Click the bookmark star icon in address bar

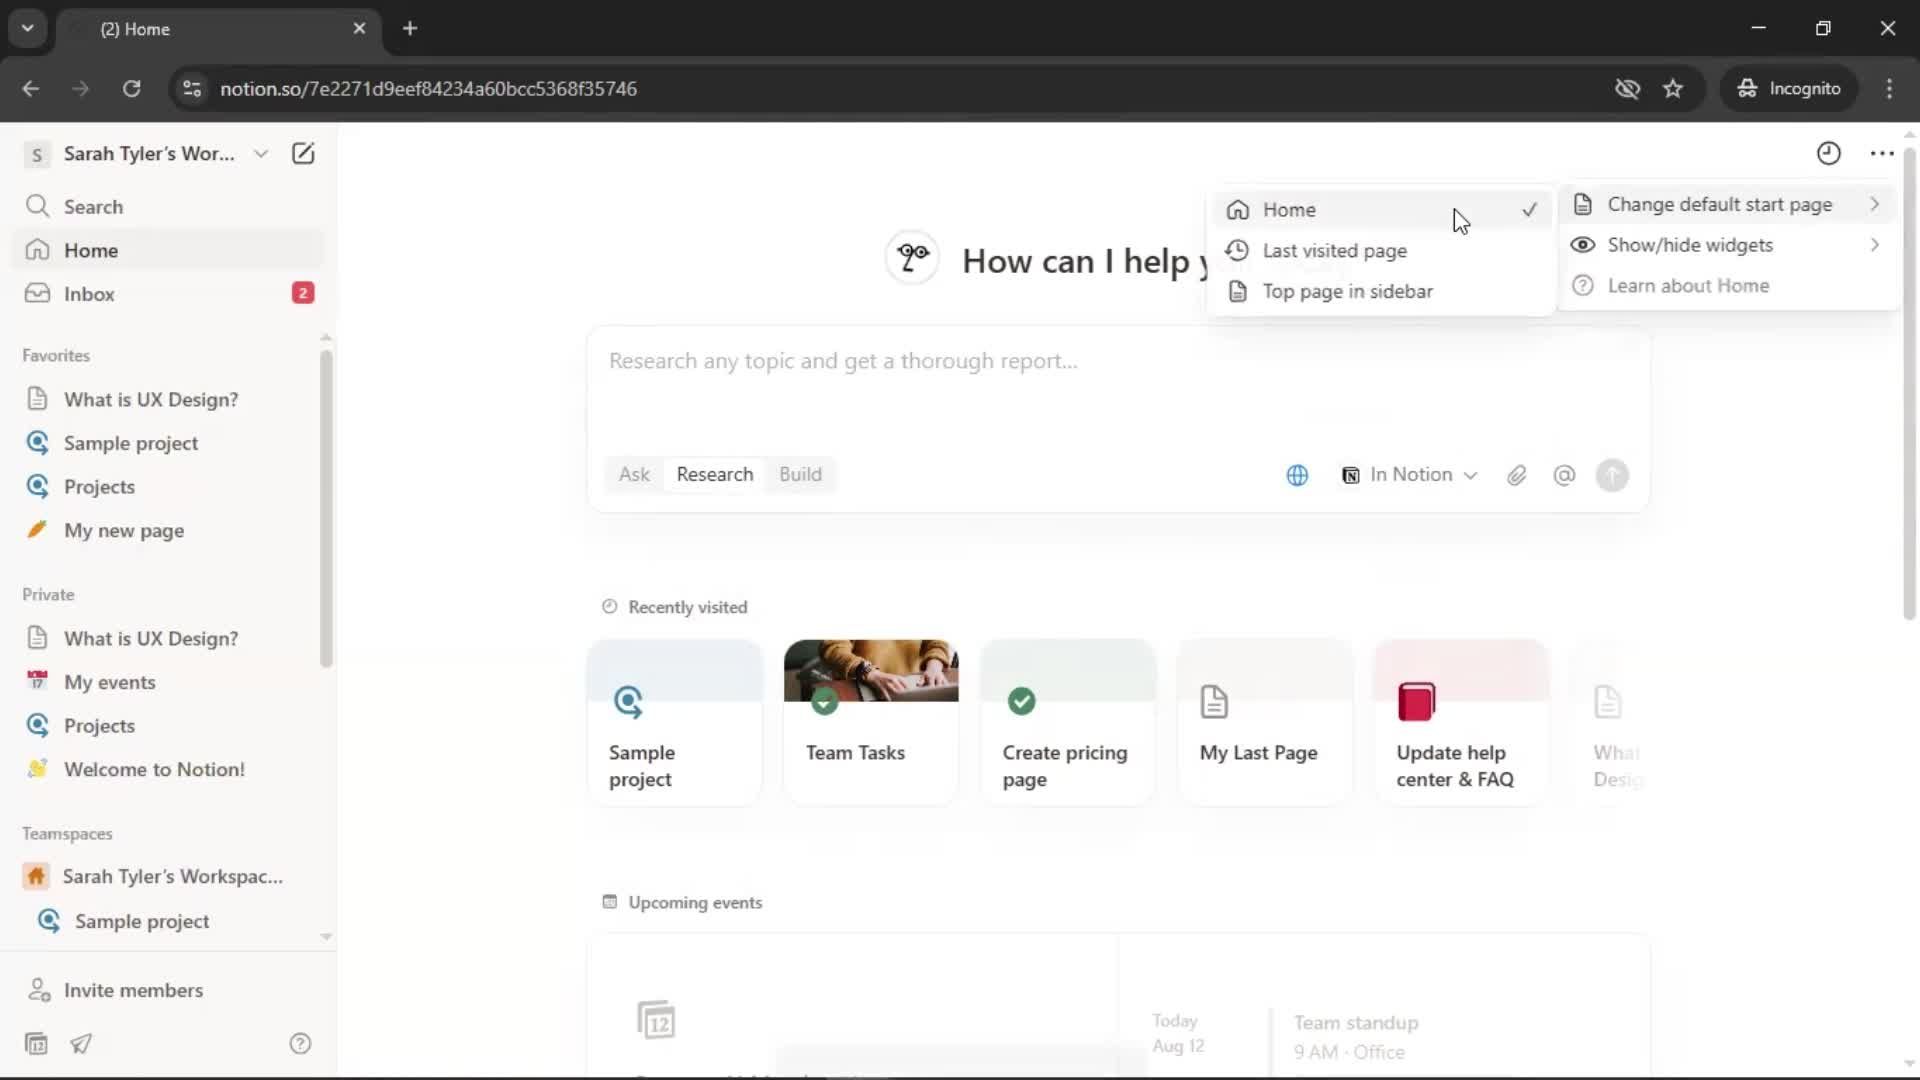click(x=1673, y=89)
